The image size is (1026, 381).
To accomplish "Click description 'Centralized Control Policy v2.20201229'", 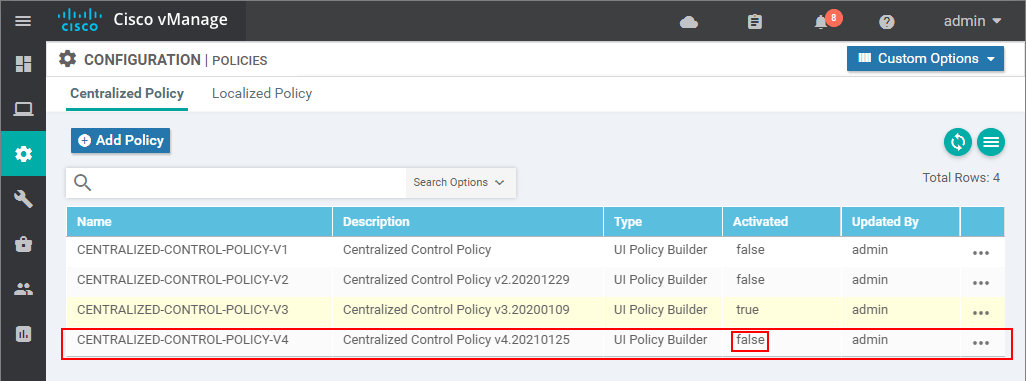I will pyautogui.click(x=456, y=280).
